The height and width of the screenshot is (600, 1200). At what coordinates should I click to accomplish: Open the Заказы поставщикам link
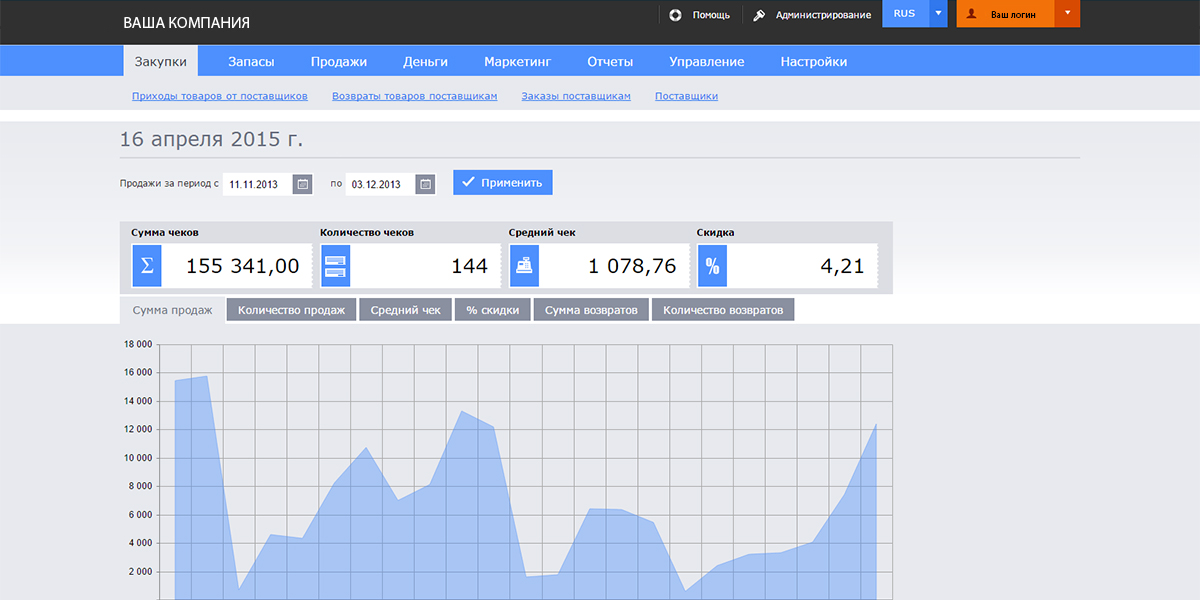coord(576,96)
